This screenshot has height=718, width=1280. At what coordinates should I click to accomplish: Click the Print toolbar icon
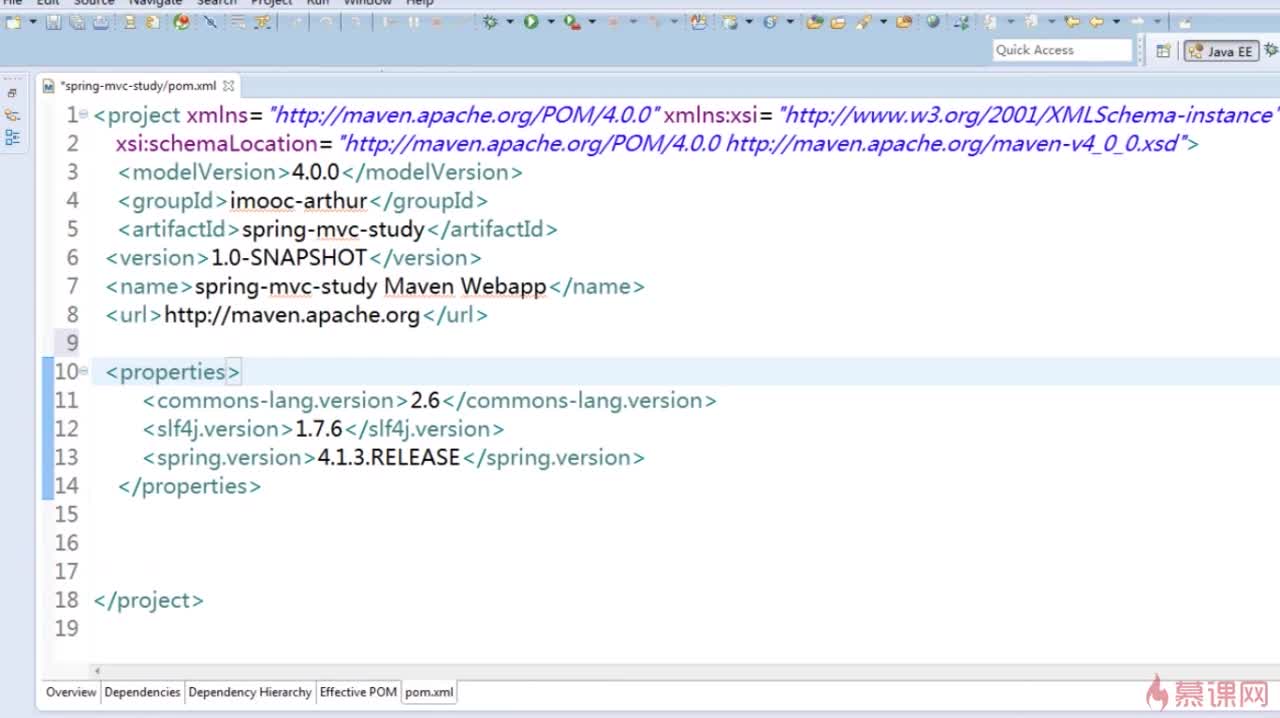tap(100, 21)
